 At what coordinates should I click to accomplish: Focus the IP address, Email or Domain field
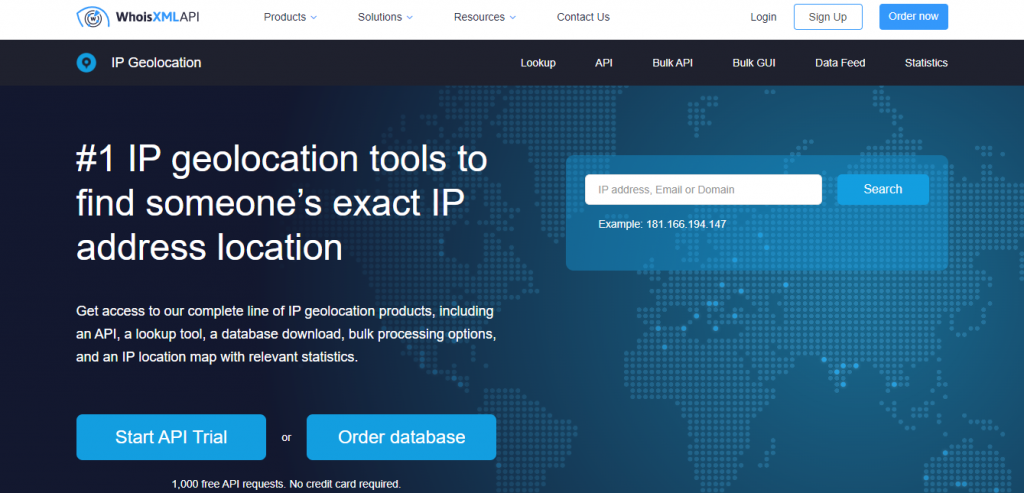tap(703, 189)
